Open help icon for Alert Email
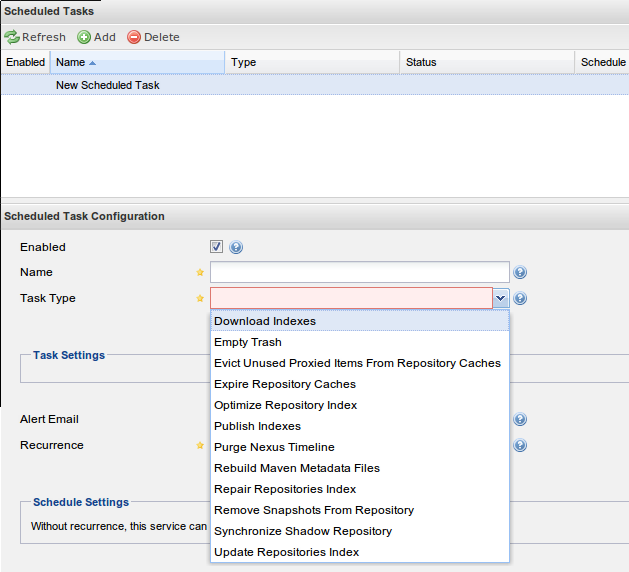This screenshot has height=572, width=629. 520,419
